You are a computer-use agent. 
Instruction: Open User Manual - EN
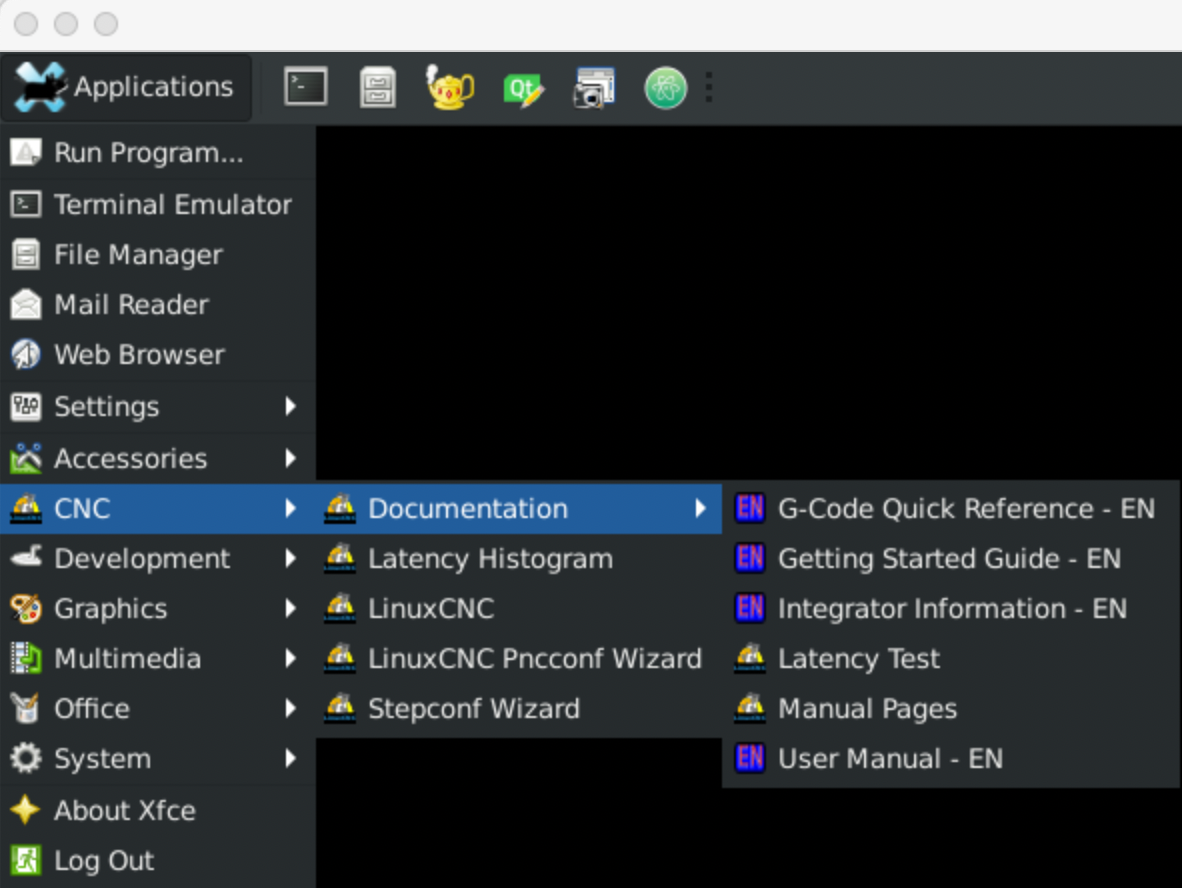click(x=951, y=758)
